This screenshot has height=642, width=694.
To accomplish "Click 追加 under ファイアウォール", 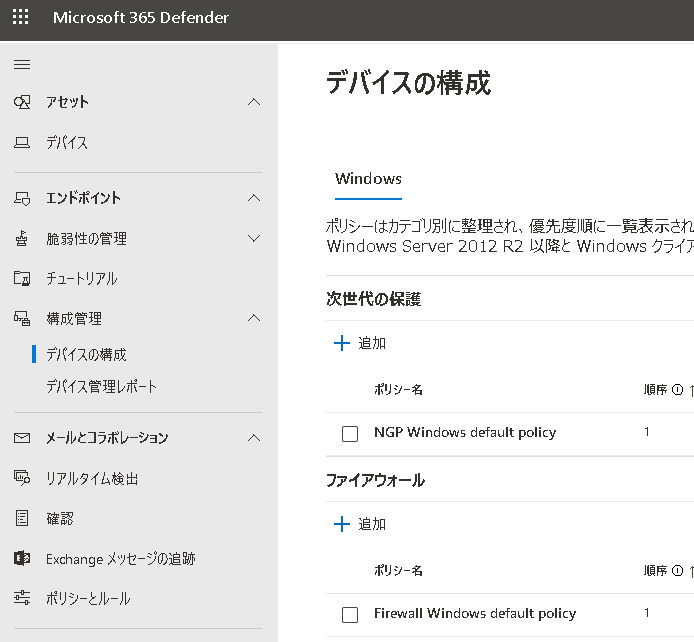I will (360, 524).
